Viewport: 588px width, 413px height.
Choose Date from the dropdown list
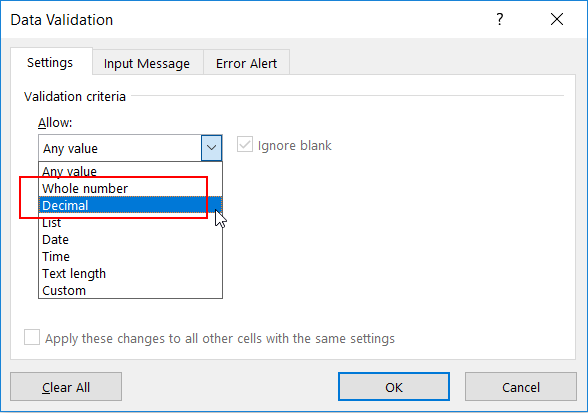pyautogui.click(x=130, y=240)
